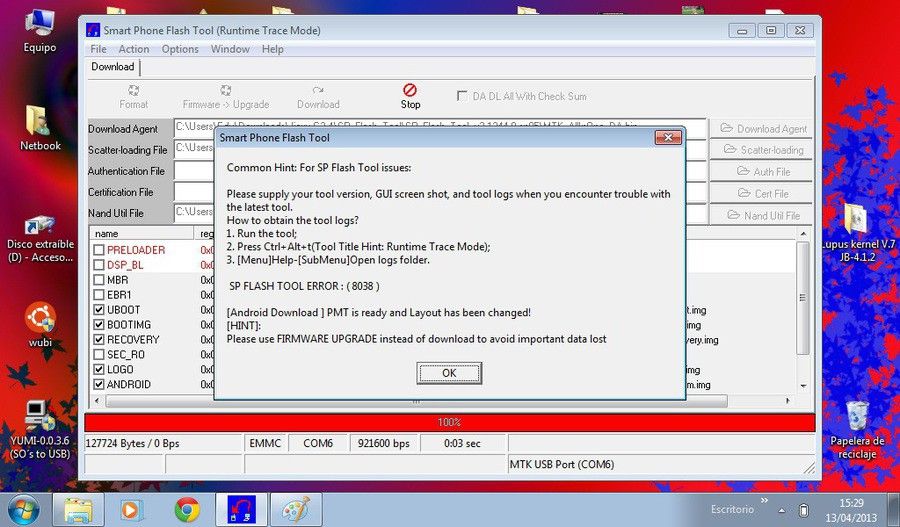Check the SEC_RO partition box
900x527 pixels.
point(99,354)
